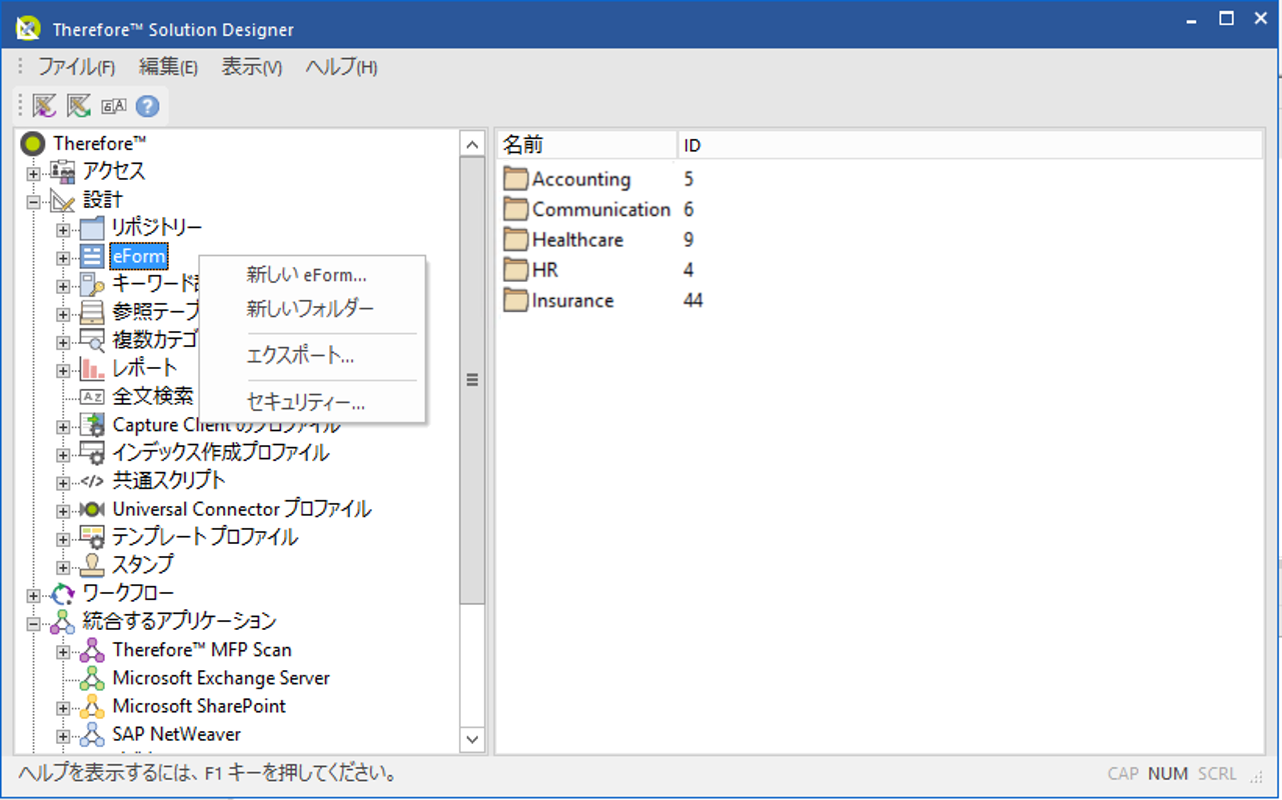Sort by the 名前 column header
The image size is (1282, 800).
click(x=587, y=145)
